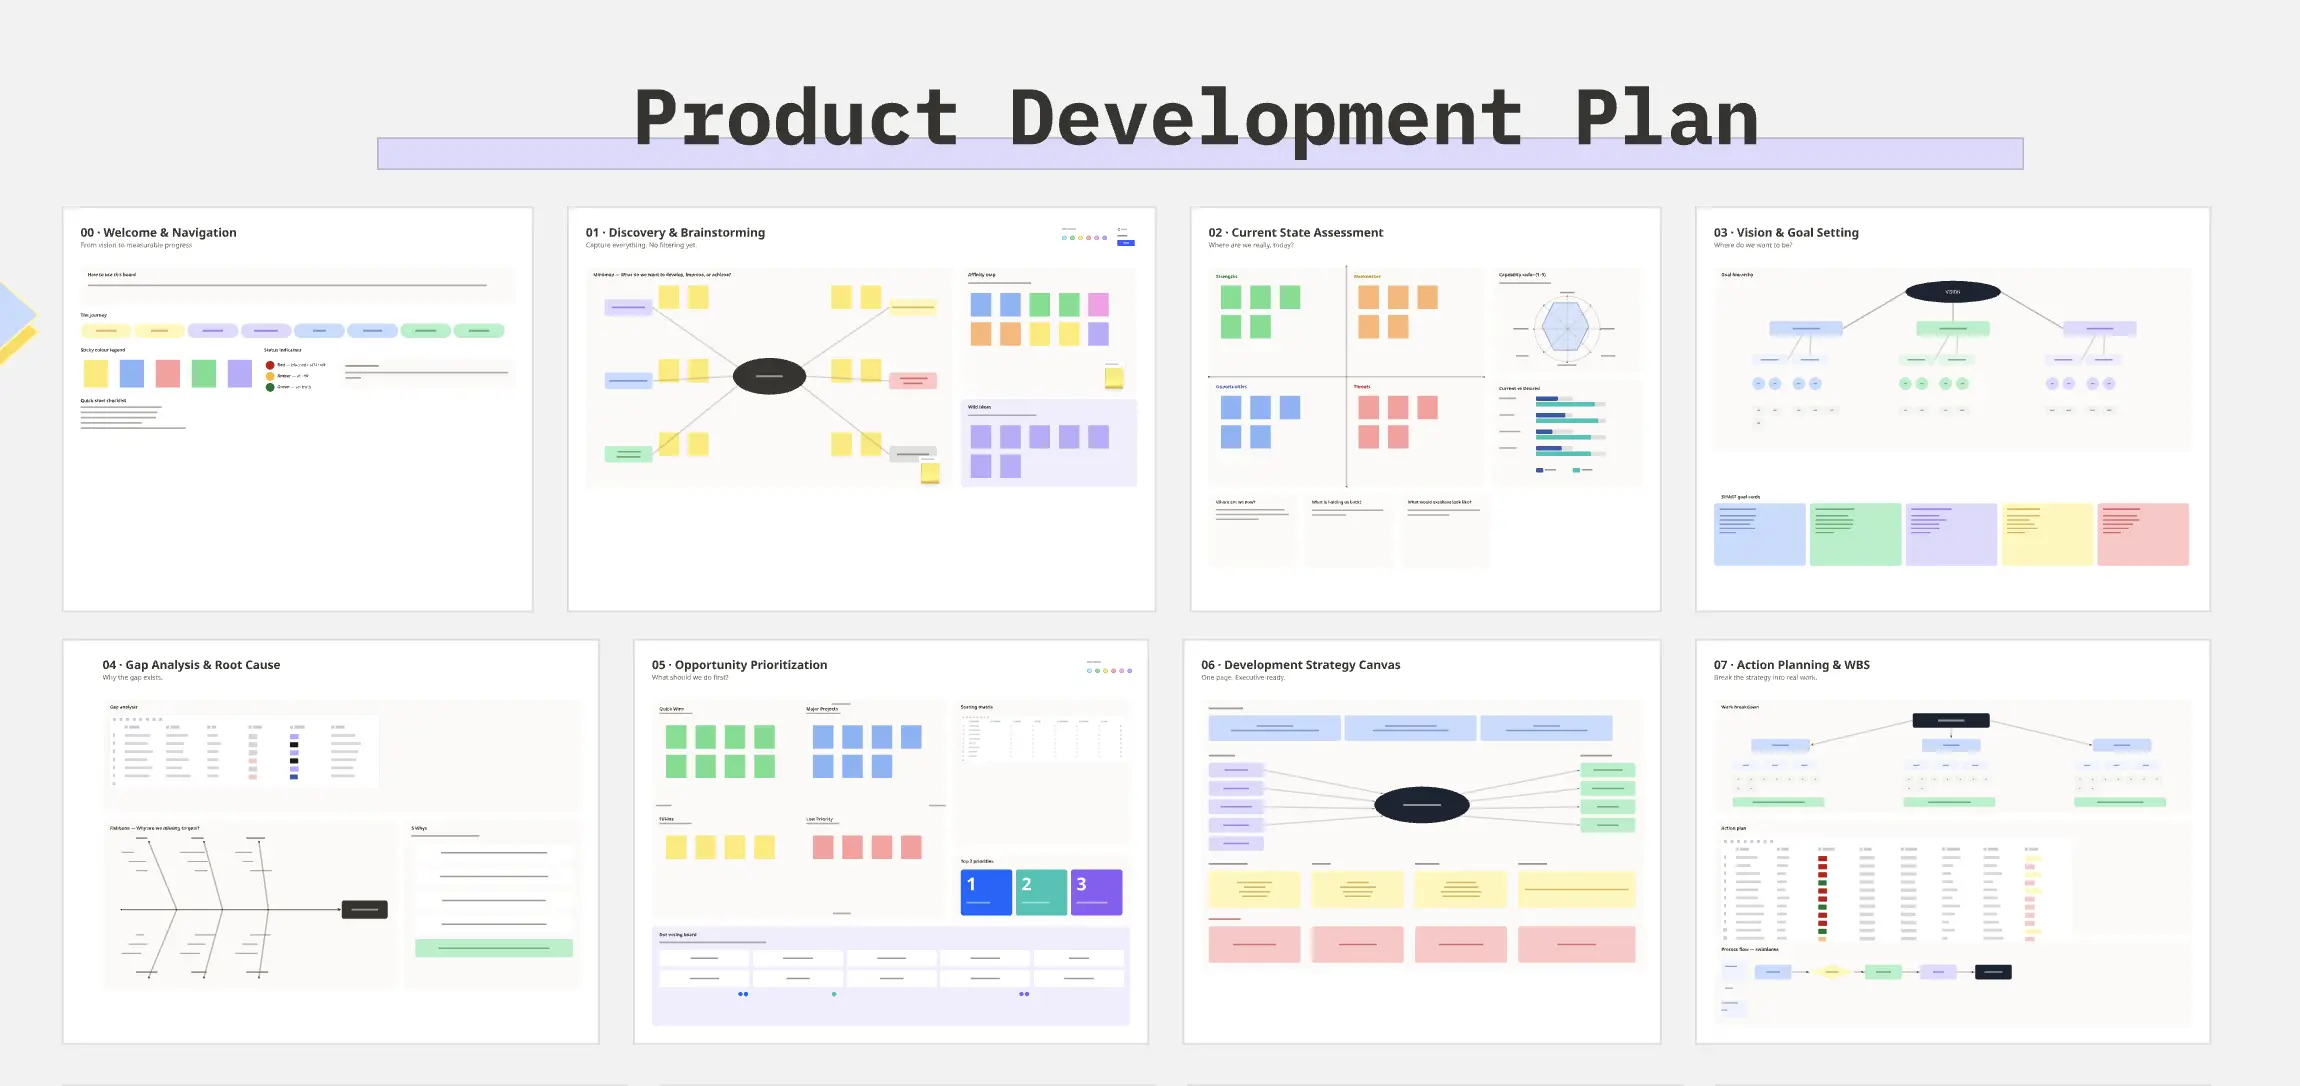This screenshot has height=1086, width=2300.
Task: Pick the blue sticky in colour legend
Action: click(132, 374)
